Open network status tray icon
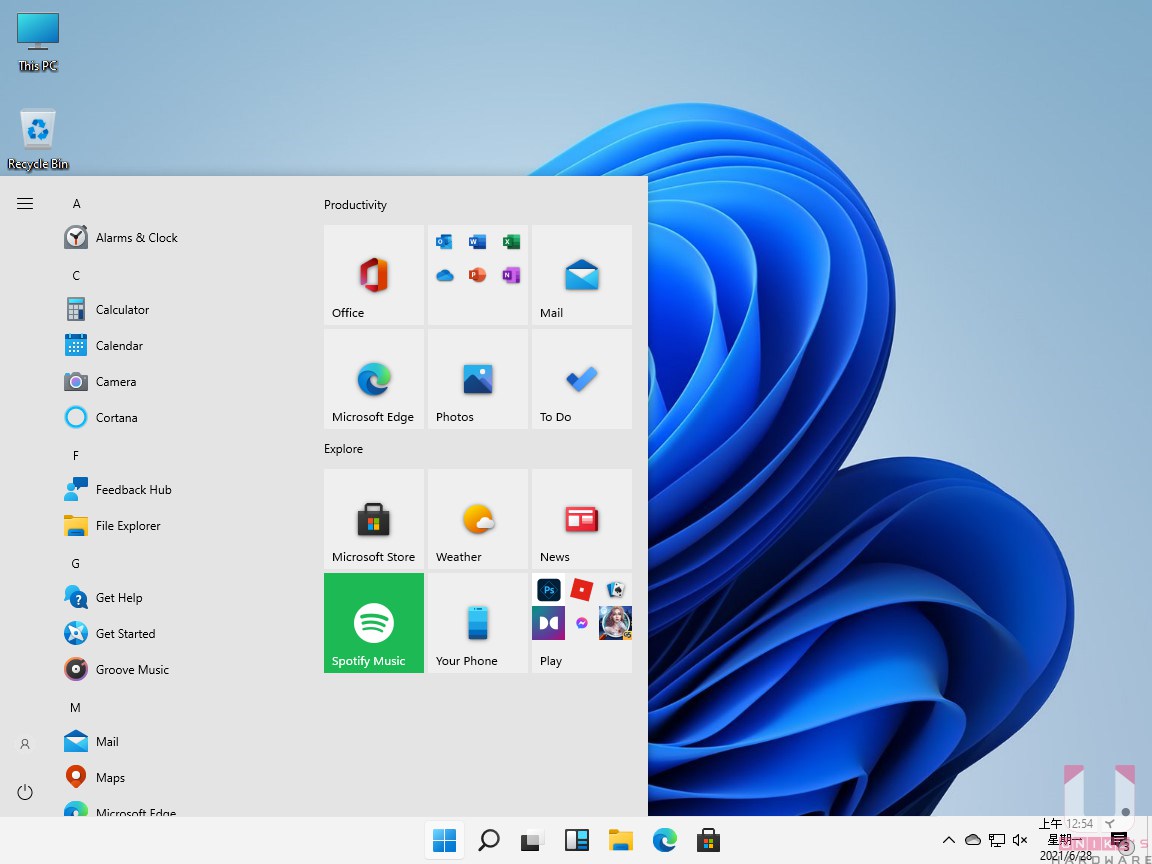This screenshot has width=1152, height=864. pos(997,840)
